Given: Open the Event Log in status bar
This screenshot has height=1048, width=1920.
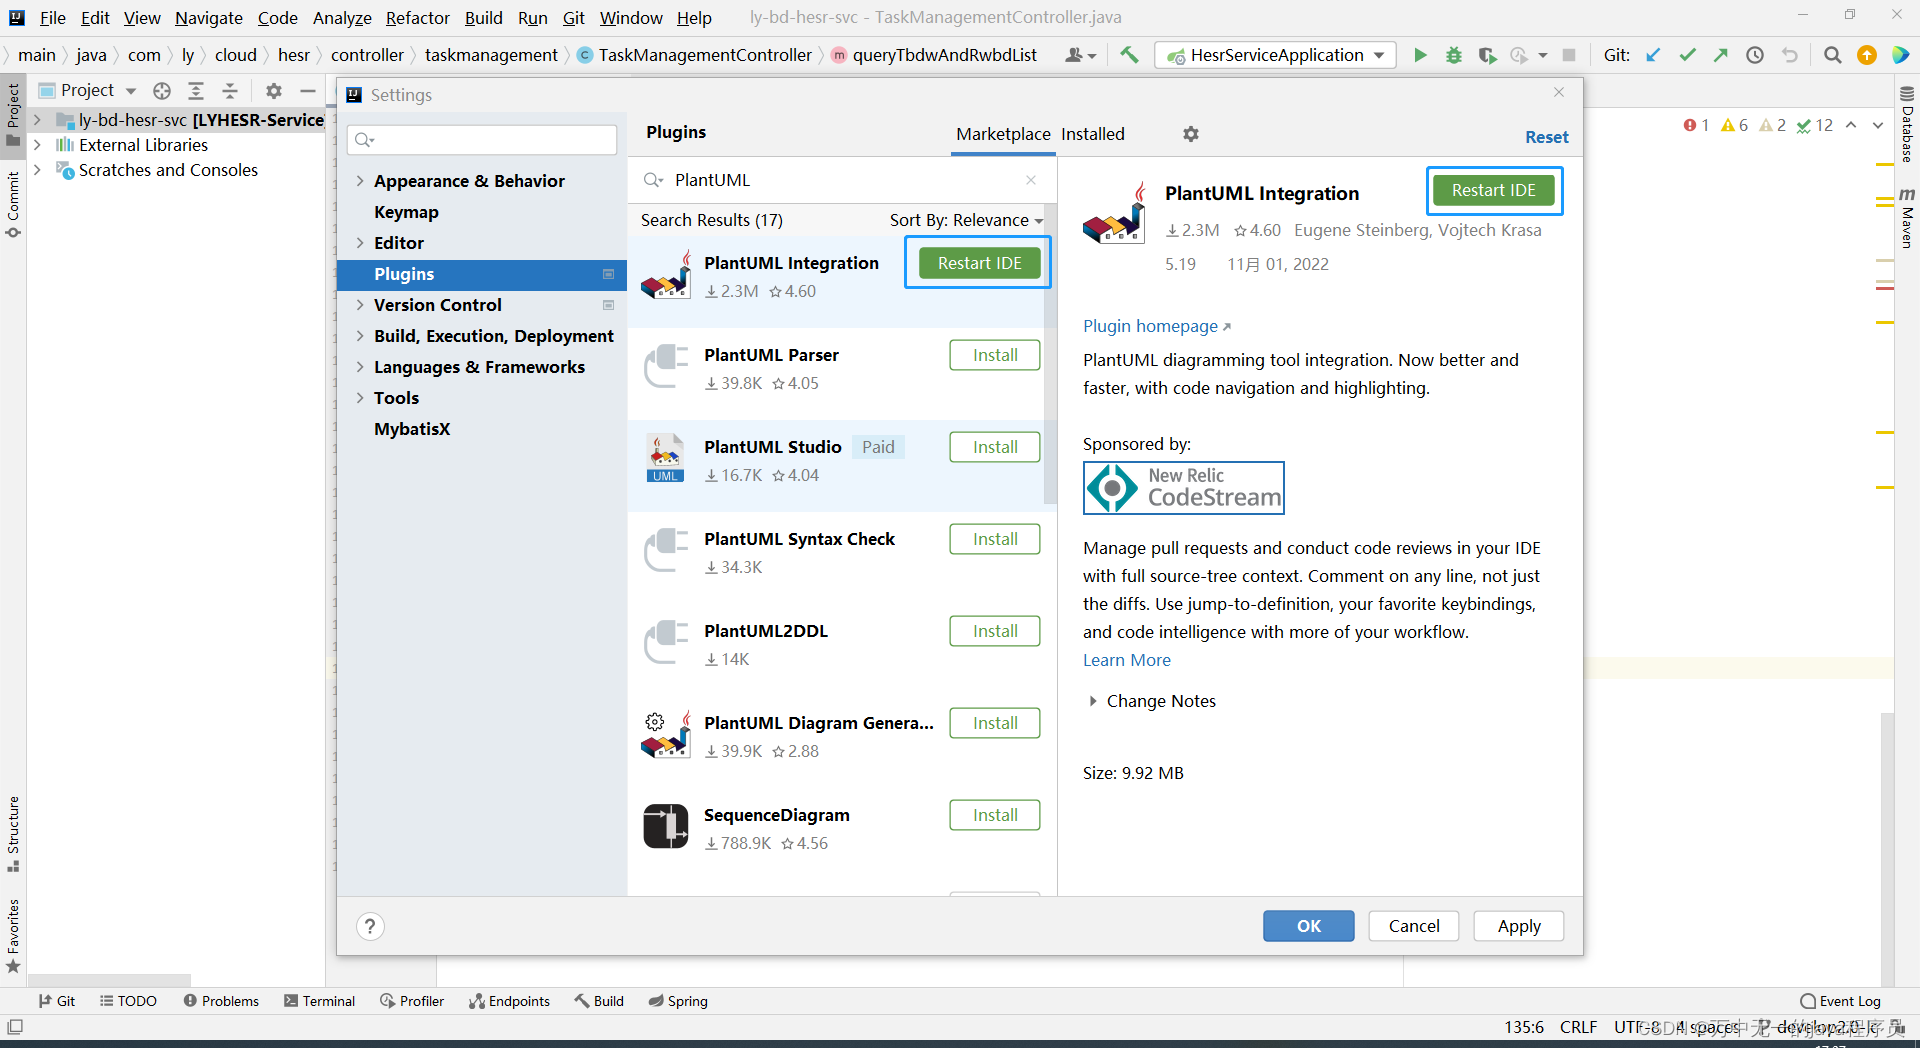Looking at the screenshot, I should coord(1840,1001).
